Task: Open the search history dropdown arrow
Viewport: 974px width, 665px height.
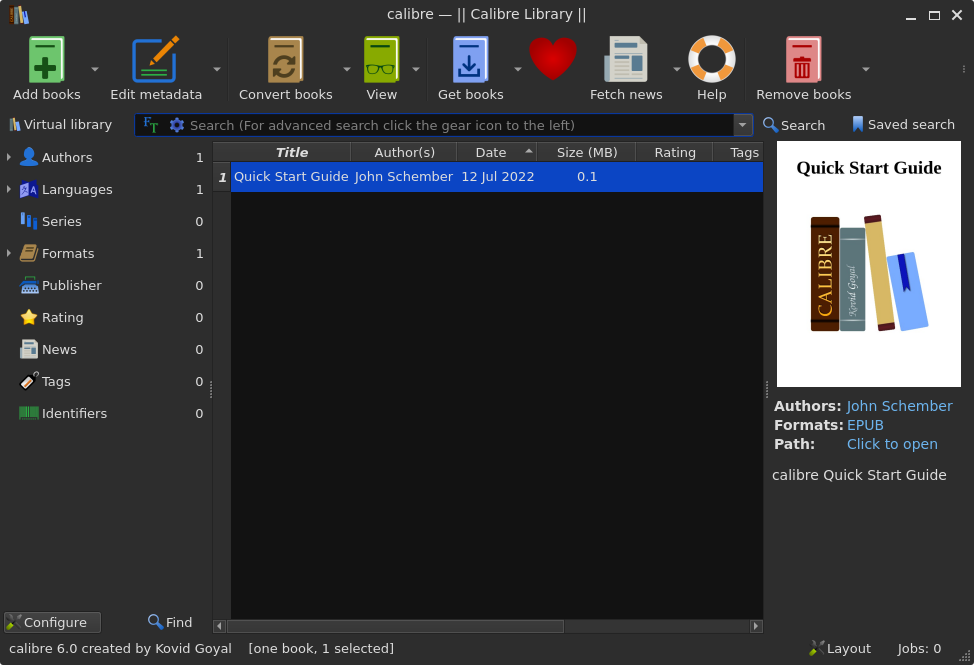Action: [742, 125]
